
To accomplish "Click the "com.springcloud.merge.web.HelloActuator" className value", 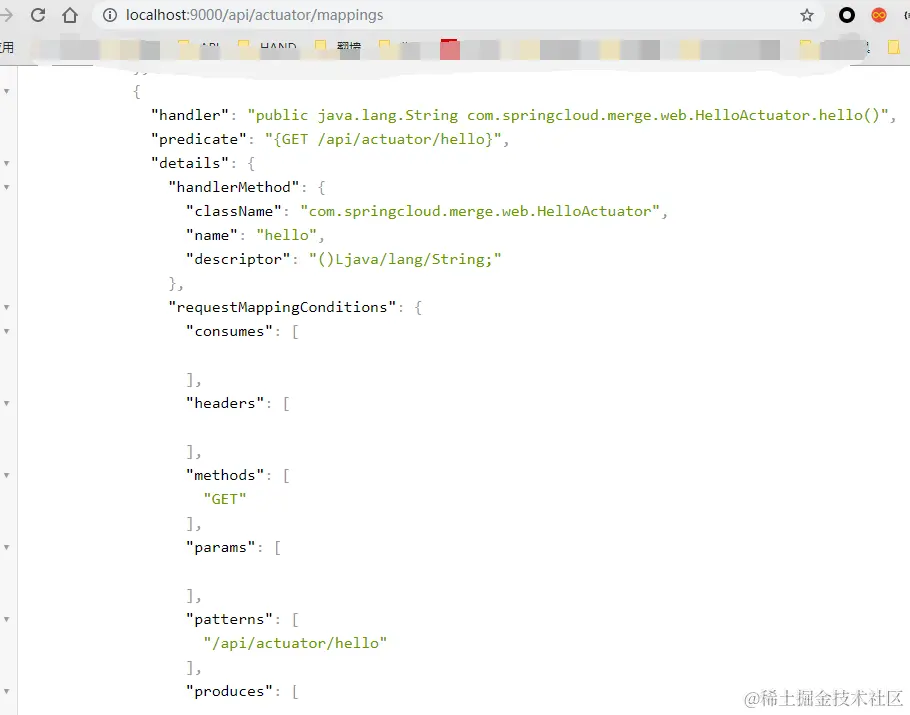I will (x=480, y=211).
